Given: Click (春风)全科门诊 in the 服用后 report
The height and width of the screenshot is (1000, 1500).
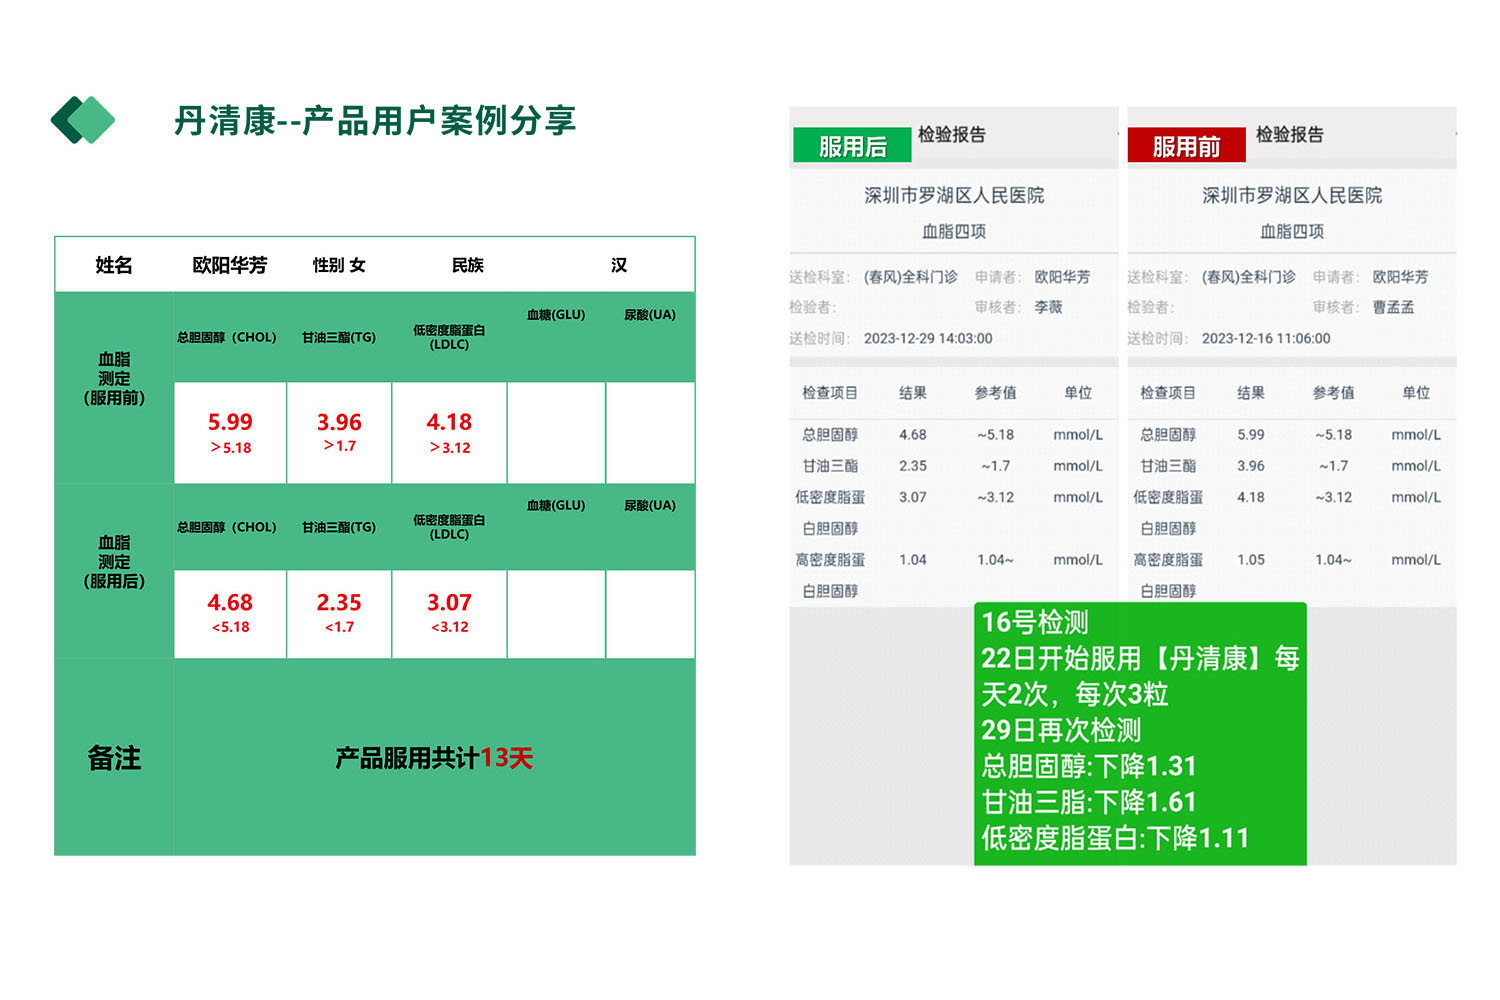Looking at the screenshot, I should (x=910, y=277).
